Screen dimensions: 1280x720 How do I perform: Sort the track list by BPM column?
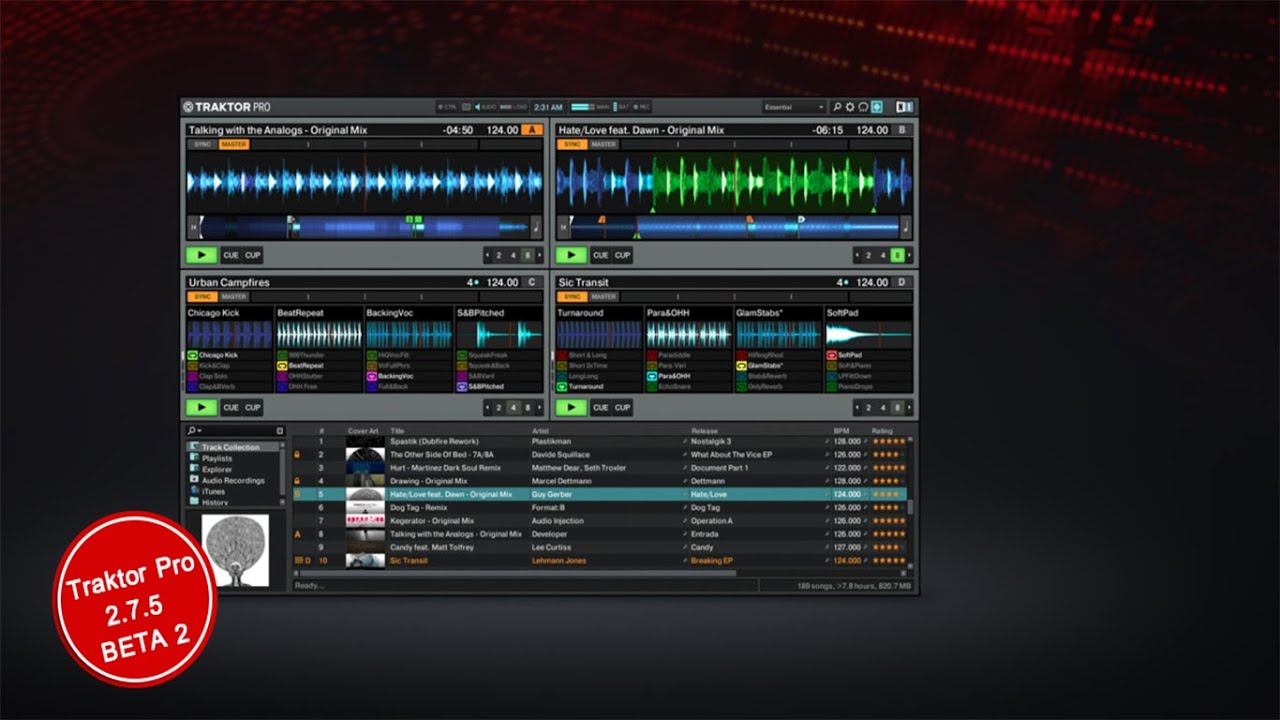[x=841, y=431]
